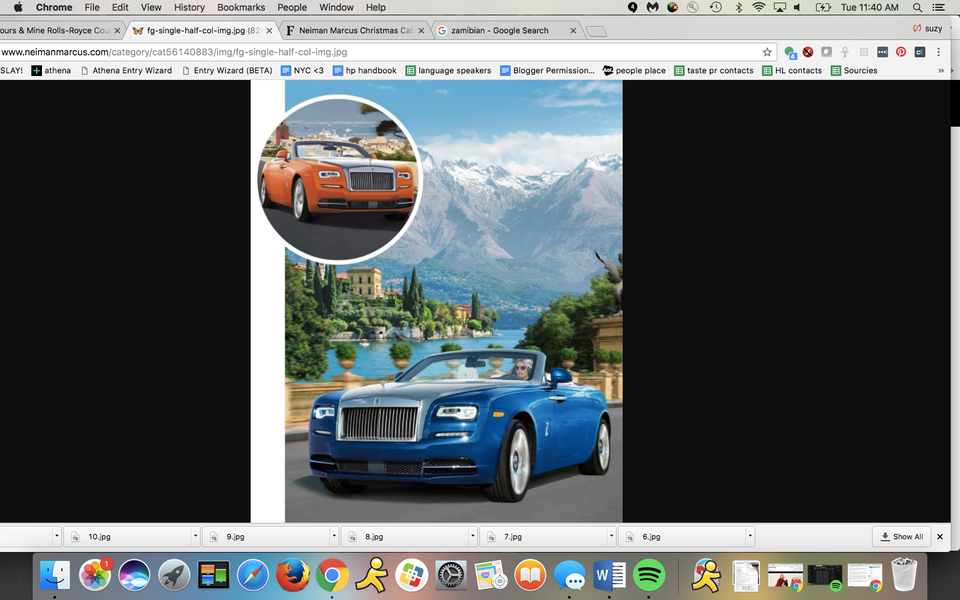Open the File menu
This screenshot has width=960, height=600.
[x=92, y=7]
